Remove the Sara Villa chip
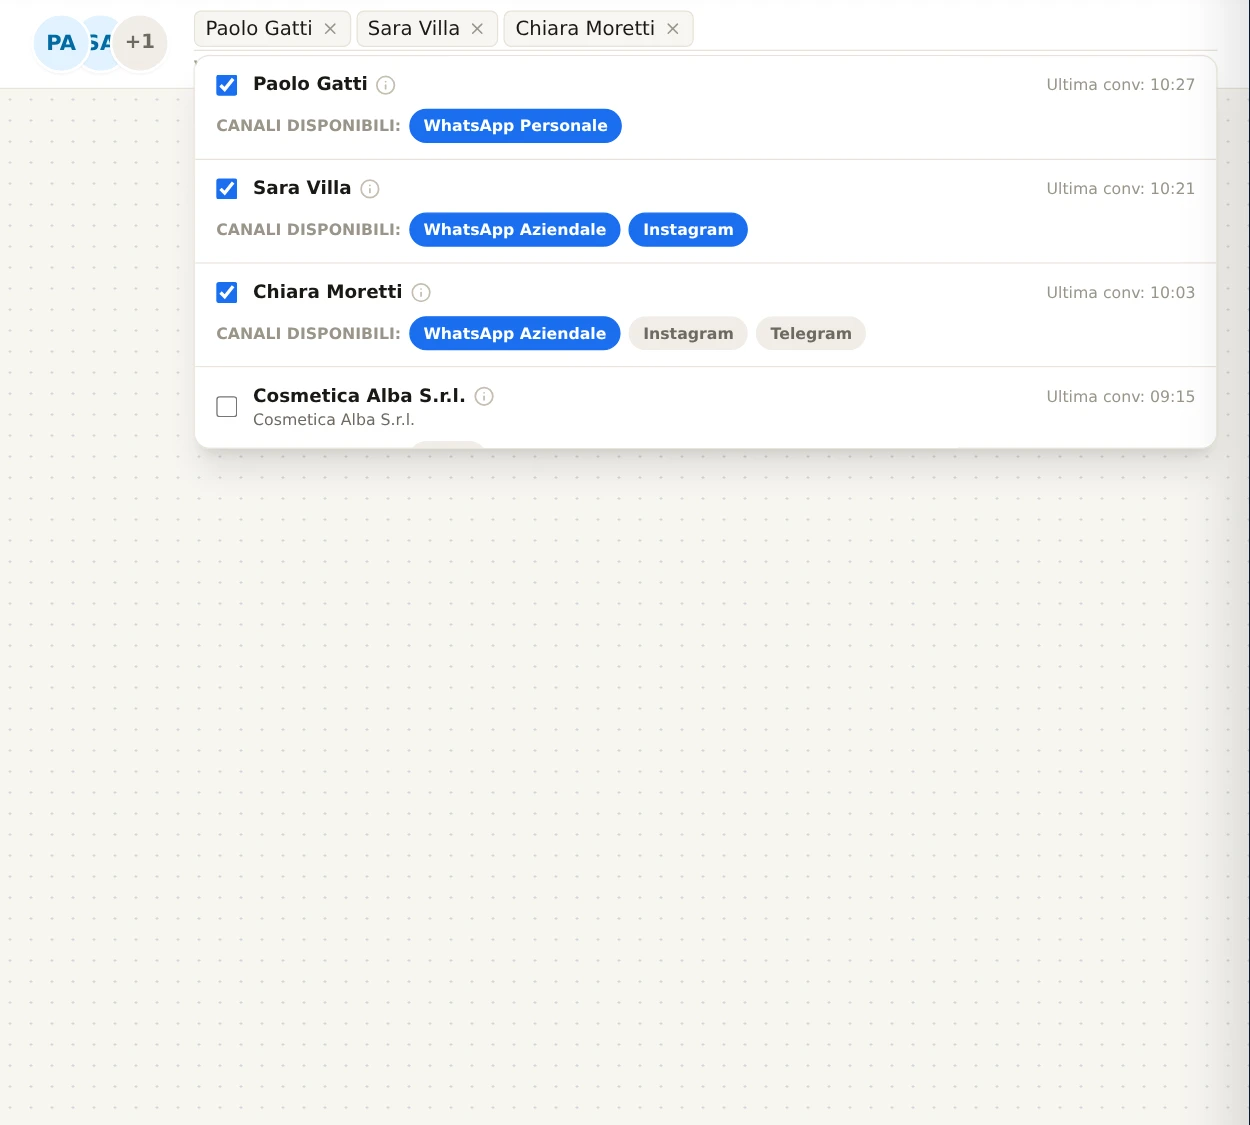1250x1125 pixels. point(477,29)
